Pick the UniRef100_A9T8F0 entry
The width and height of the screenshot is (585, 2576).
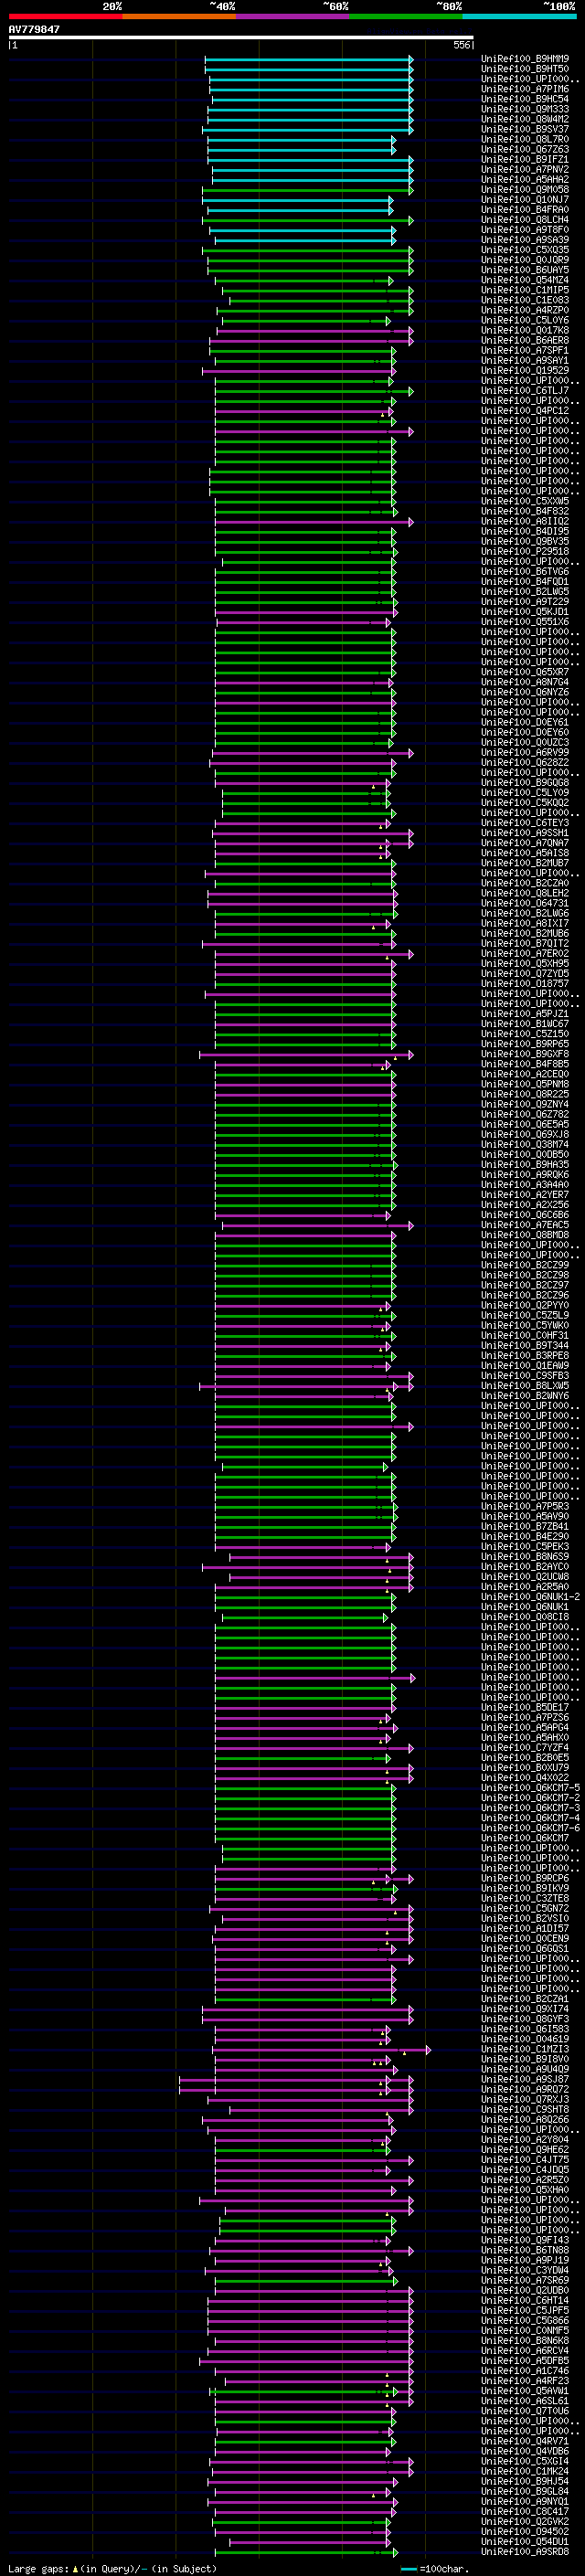525,229
